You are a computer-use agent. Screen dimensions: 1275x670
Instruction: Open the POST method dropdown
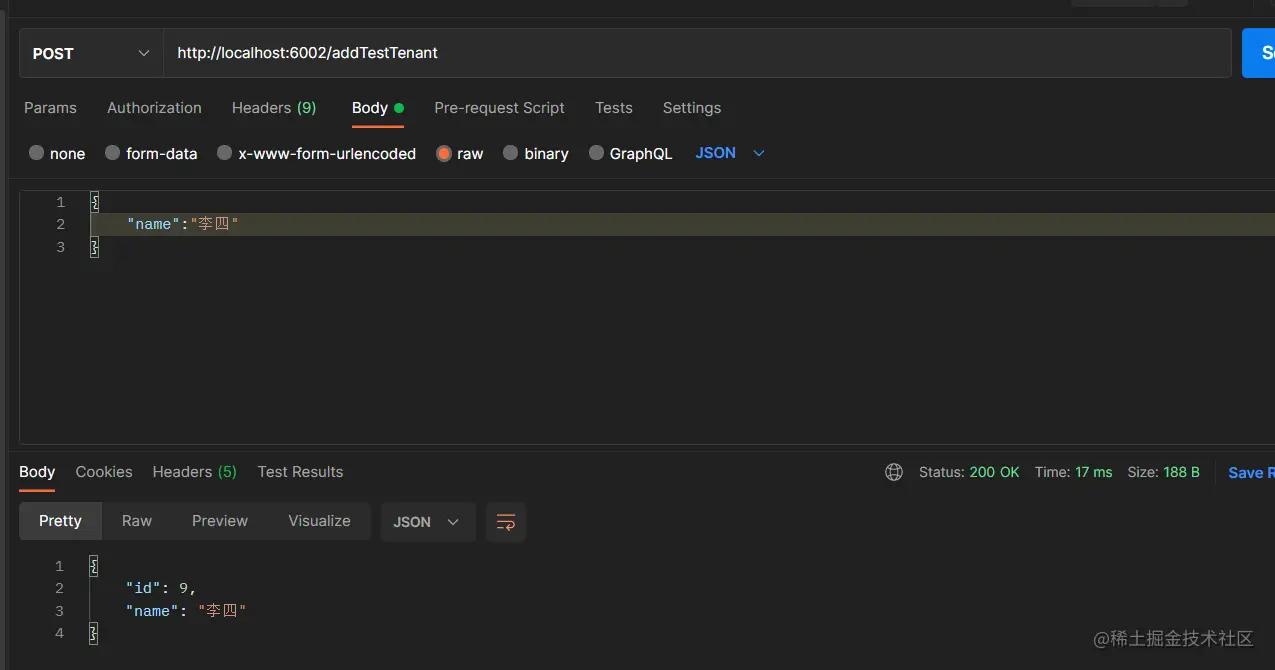[91, 53]
